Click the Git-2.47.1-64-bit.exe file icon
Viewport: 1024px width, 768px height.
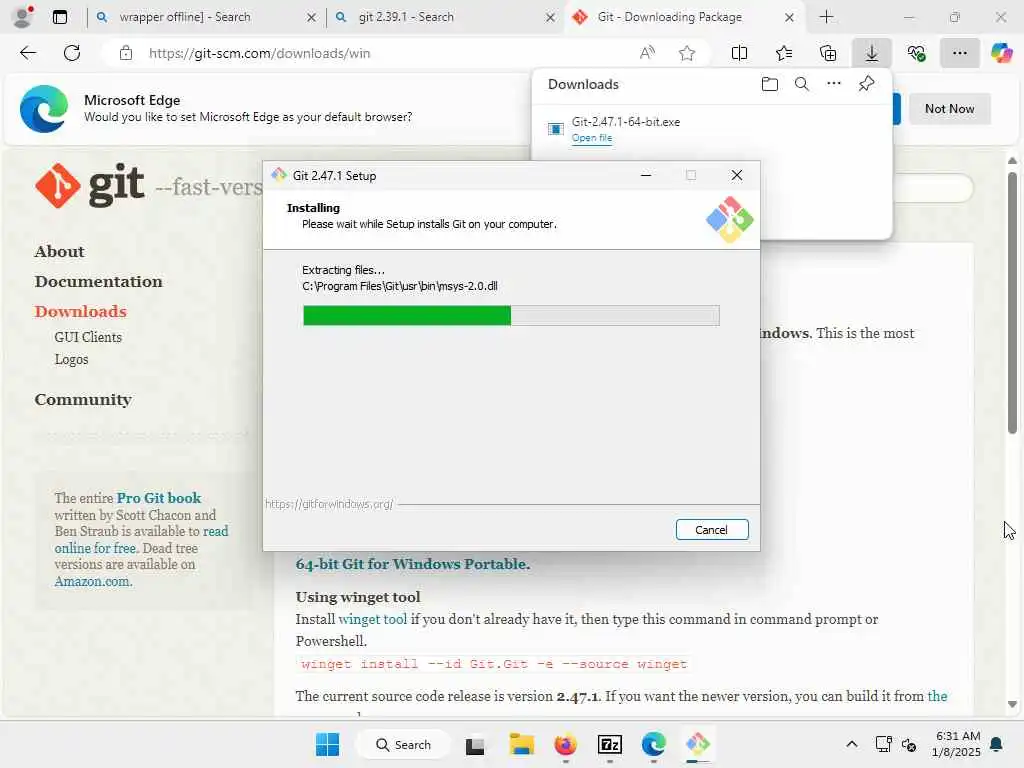[556, 129]
